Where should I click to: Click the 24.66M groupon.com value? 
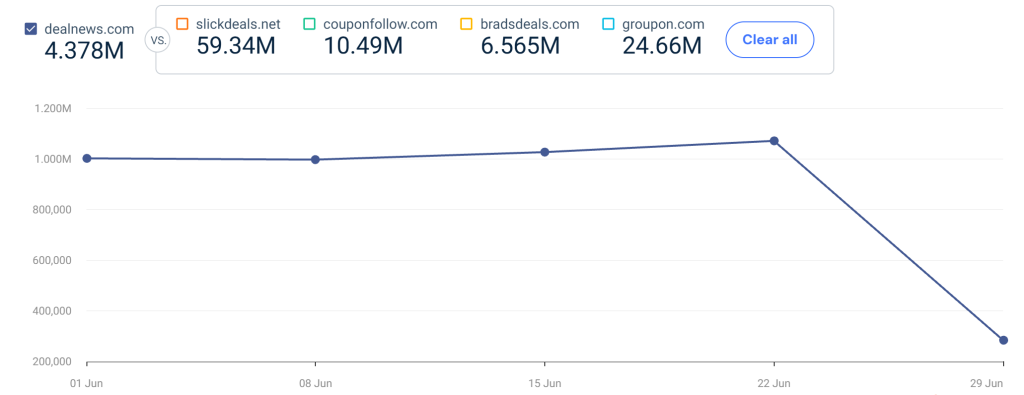click(662, 46)
